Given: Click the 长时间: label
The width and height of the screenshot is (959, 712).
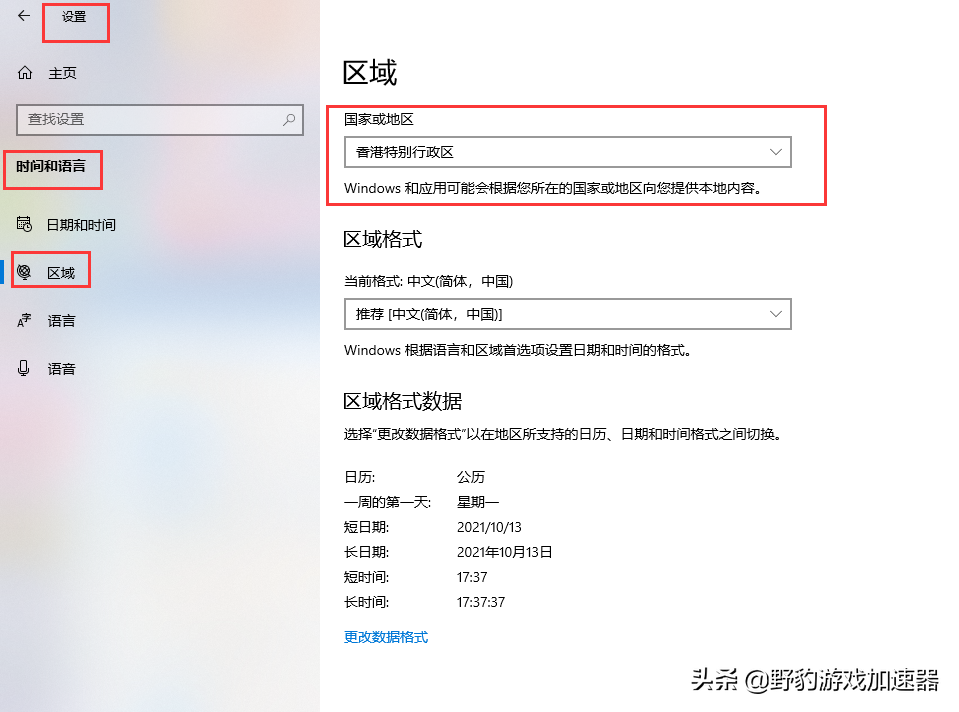Looking at the screenshot, I should point(366,603).
